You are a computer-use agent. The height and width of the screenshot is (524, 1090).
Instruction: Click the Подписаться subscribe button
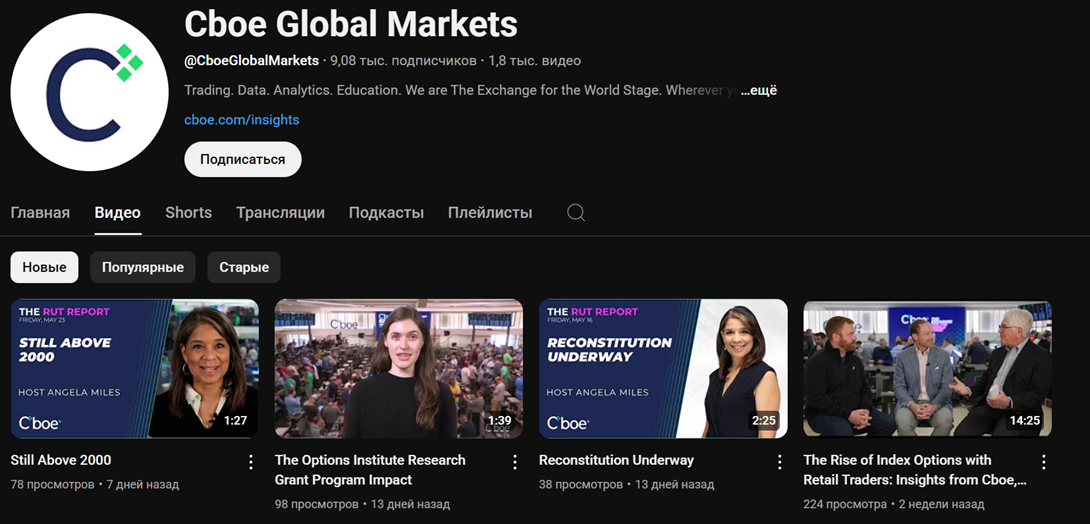tap(243, 159)
